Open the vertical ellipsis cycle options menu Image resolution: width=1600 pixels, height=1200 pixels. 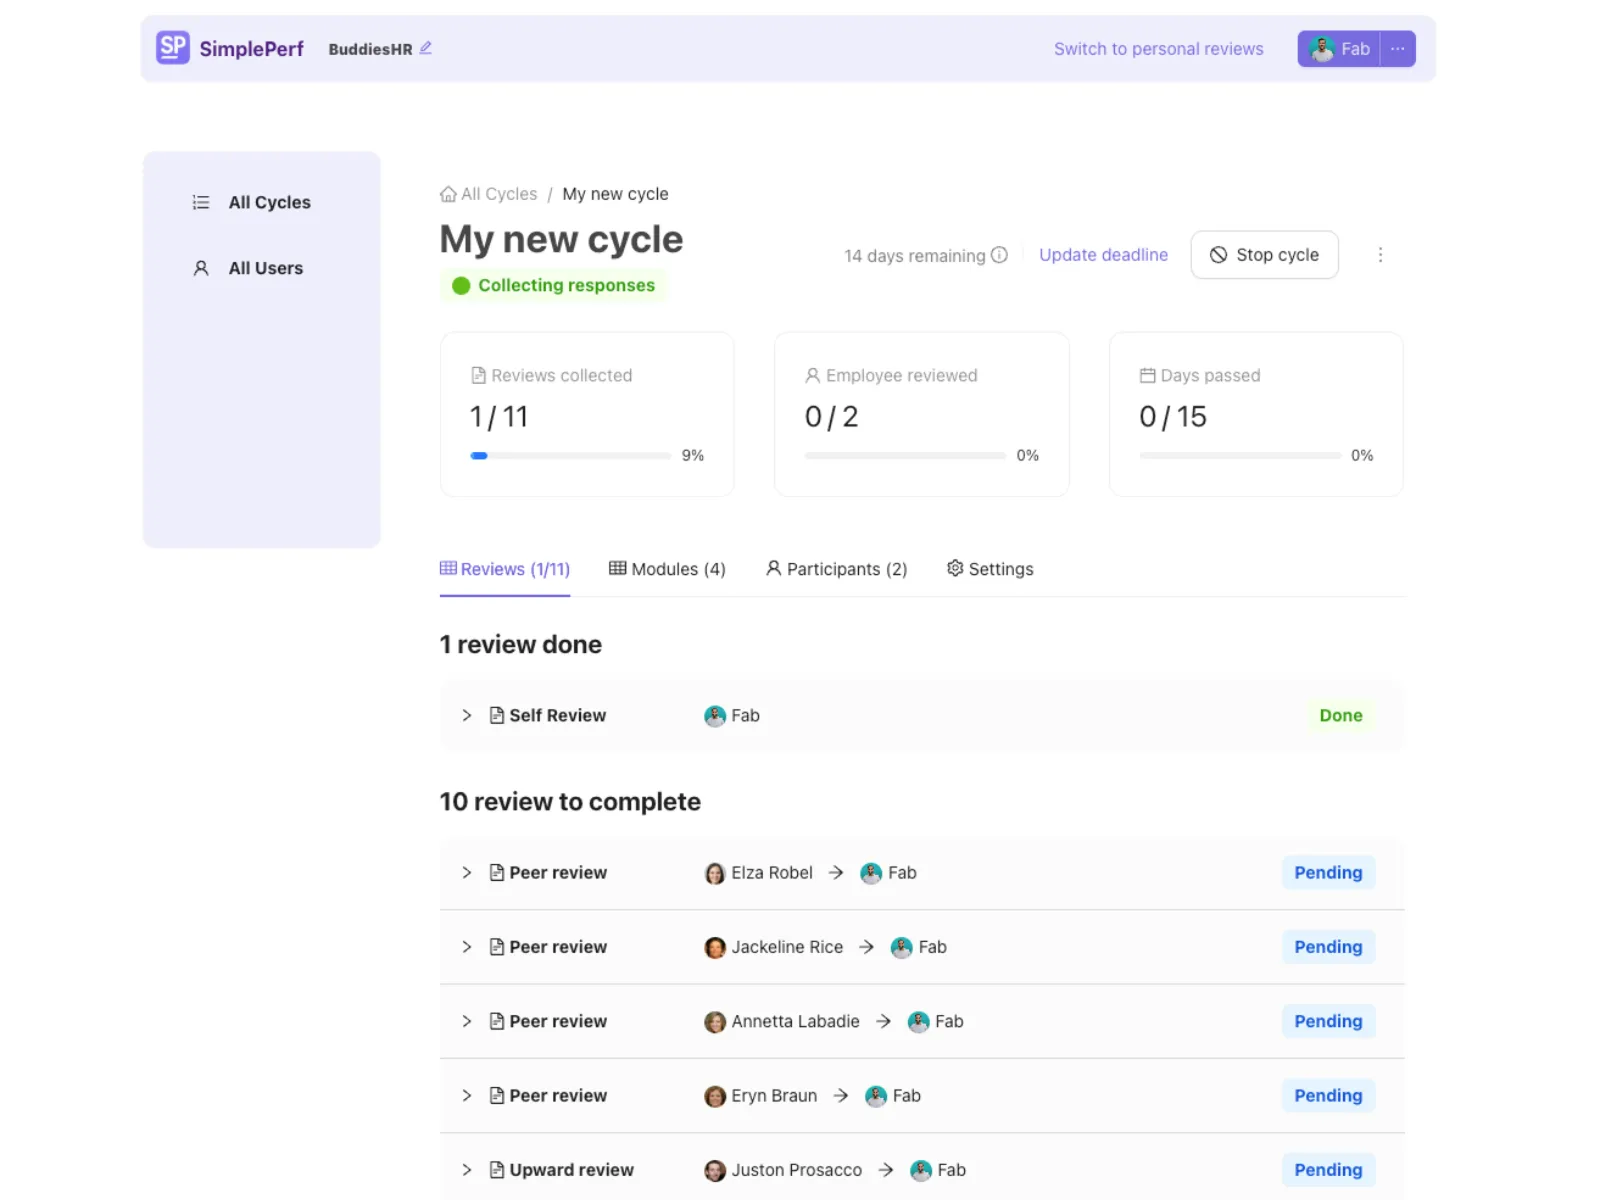point(1380,255)
